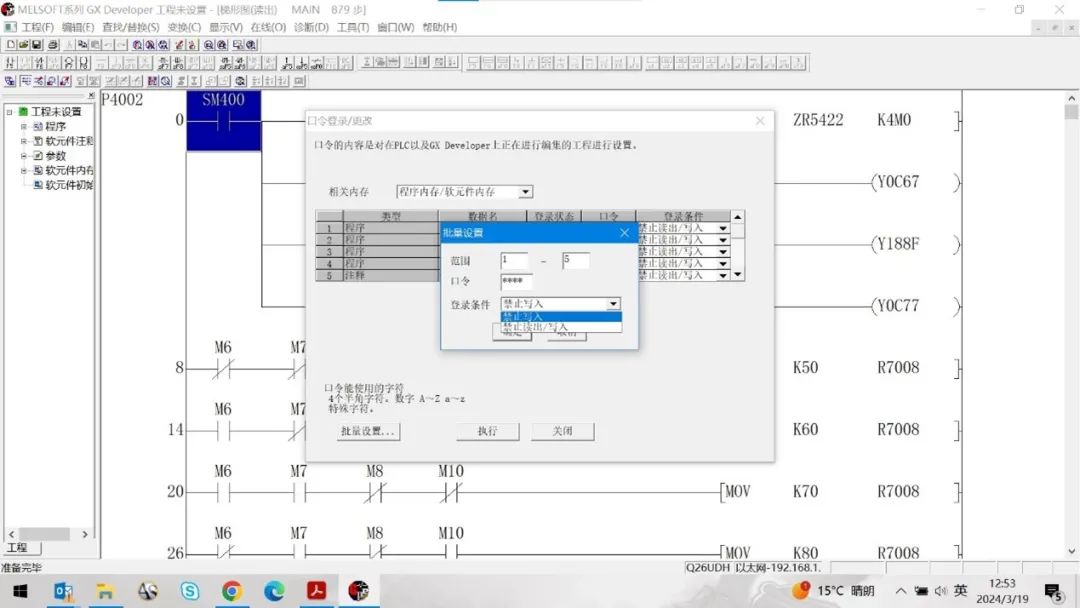Click the New Project toolbar icon

click(x=10, y=45)
